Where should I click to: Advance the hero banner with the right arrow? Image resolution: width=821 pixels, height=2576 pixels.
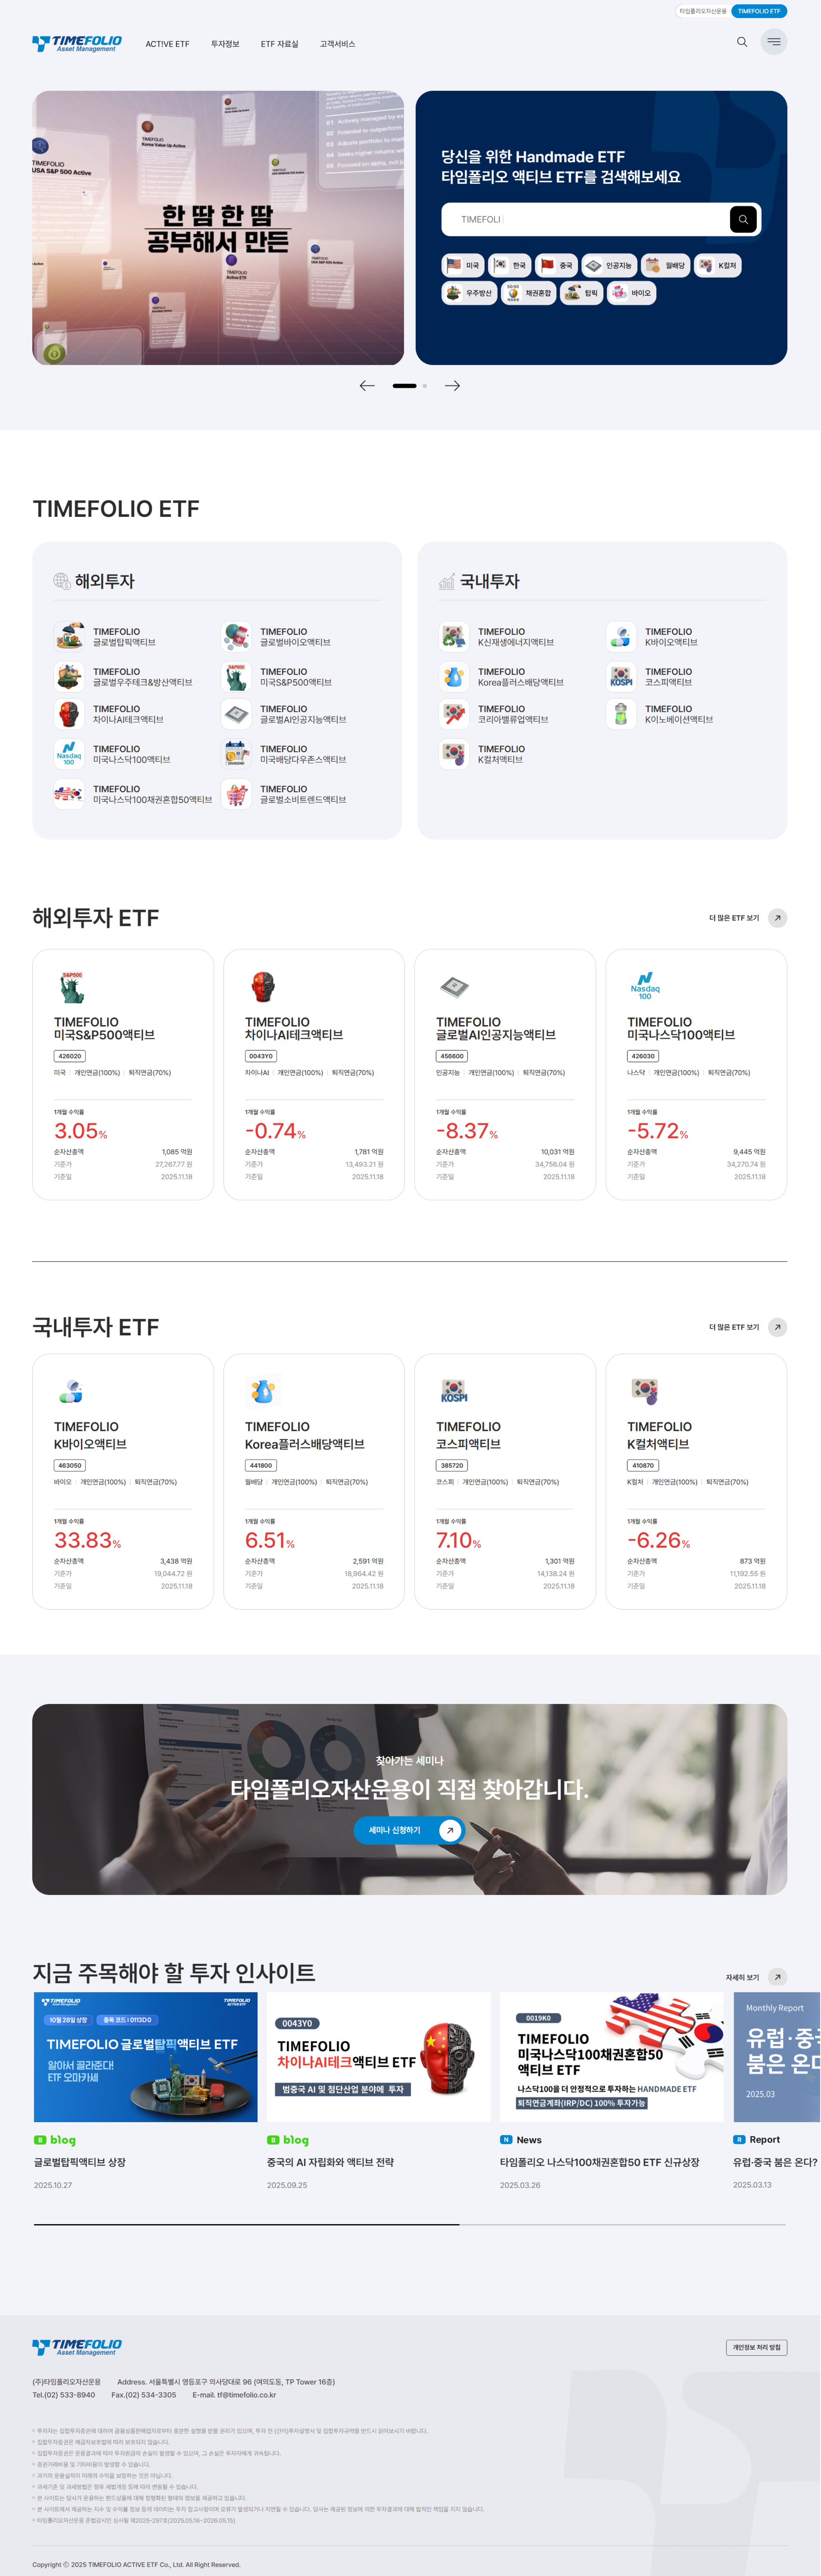point(453,385)
